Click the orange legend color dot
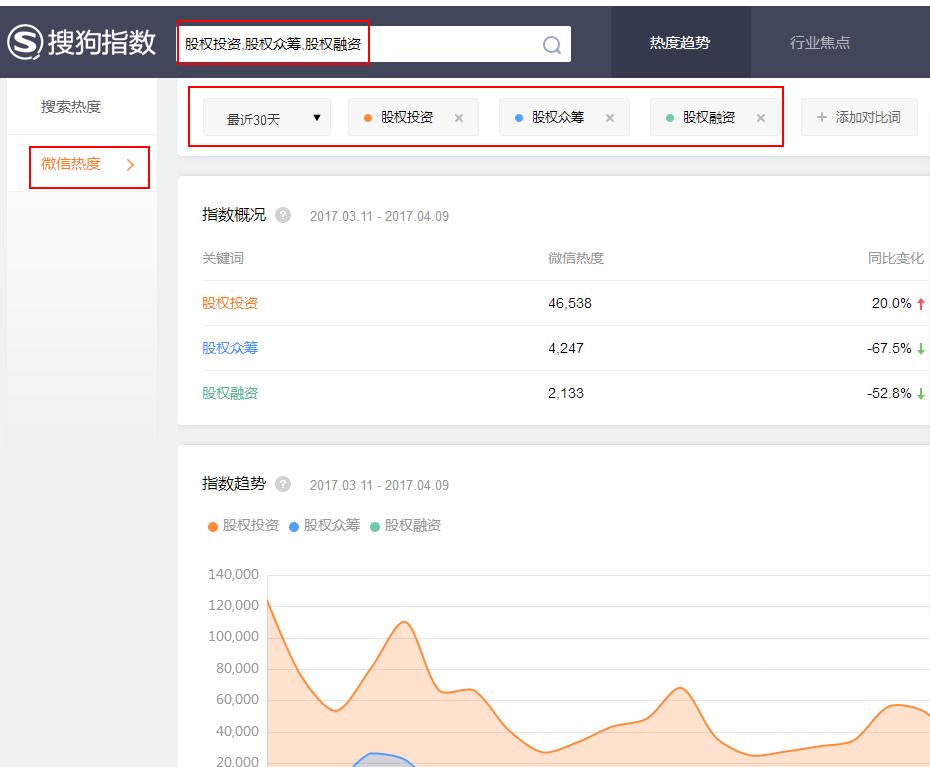This screenshot has height=767, width=930. pyautogui.click(x=210, y=525)
